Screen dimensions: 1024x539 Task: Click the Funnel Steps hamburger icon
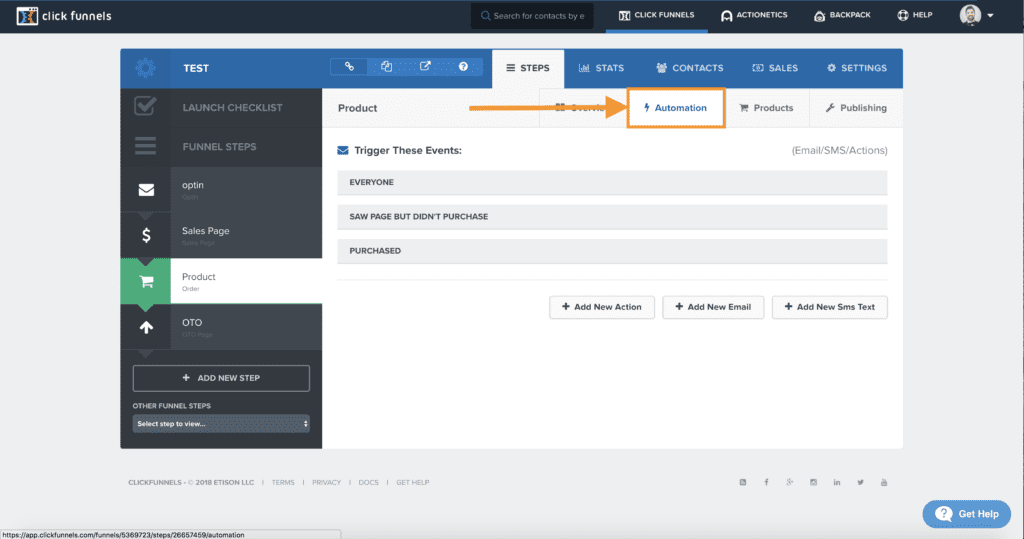(x=145, y=146)
